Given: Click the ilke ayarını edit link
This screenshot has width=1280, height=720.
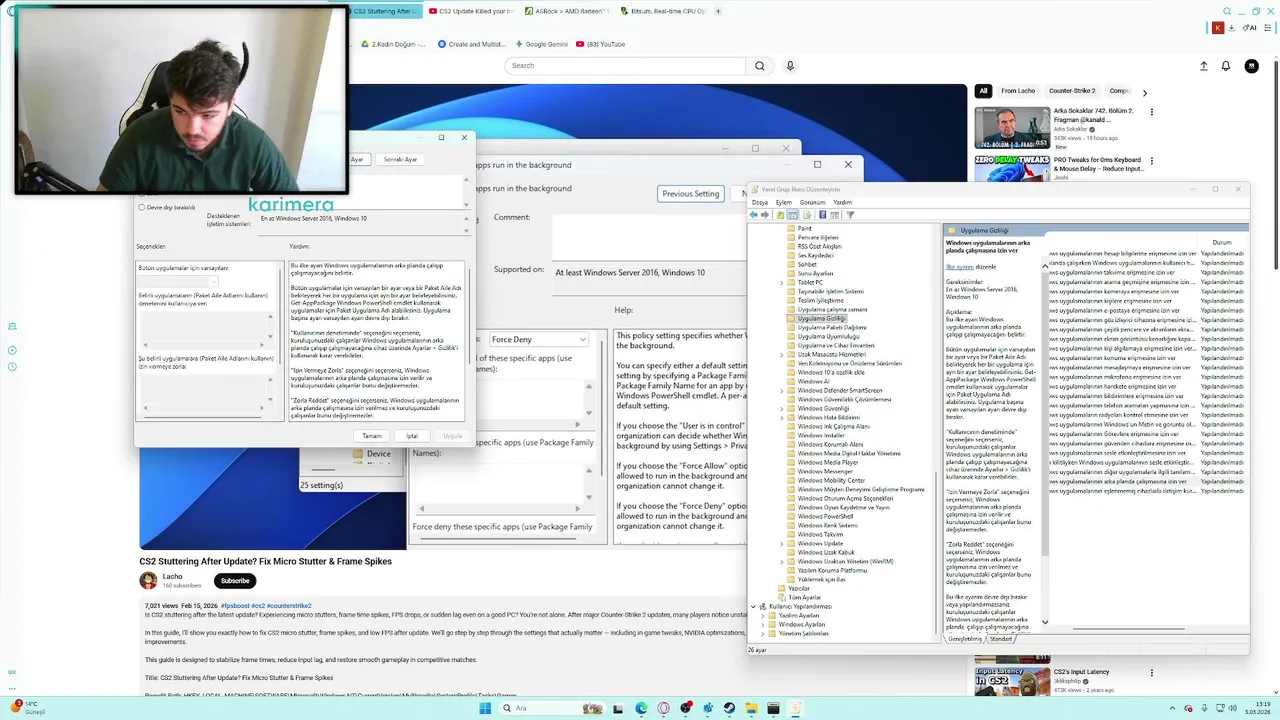Looking at the screenshot, I should 960,267.
